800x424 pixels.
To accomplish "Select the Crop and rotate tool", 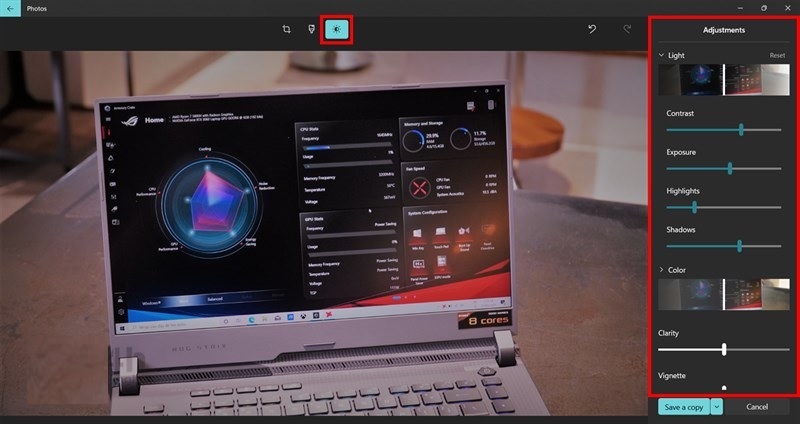I will 286,30.
